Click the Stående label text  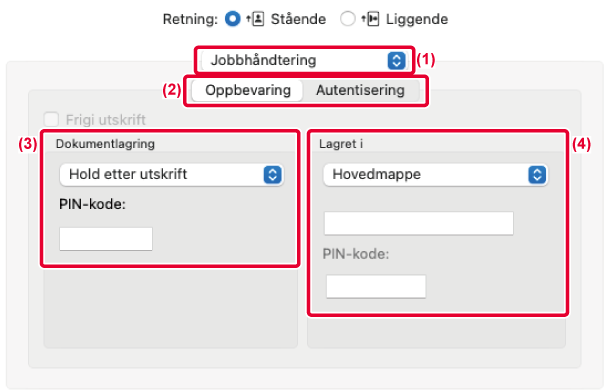[298, 19]
